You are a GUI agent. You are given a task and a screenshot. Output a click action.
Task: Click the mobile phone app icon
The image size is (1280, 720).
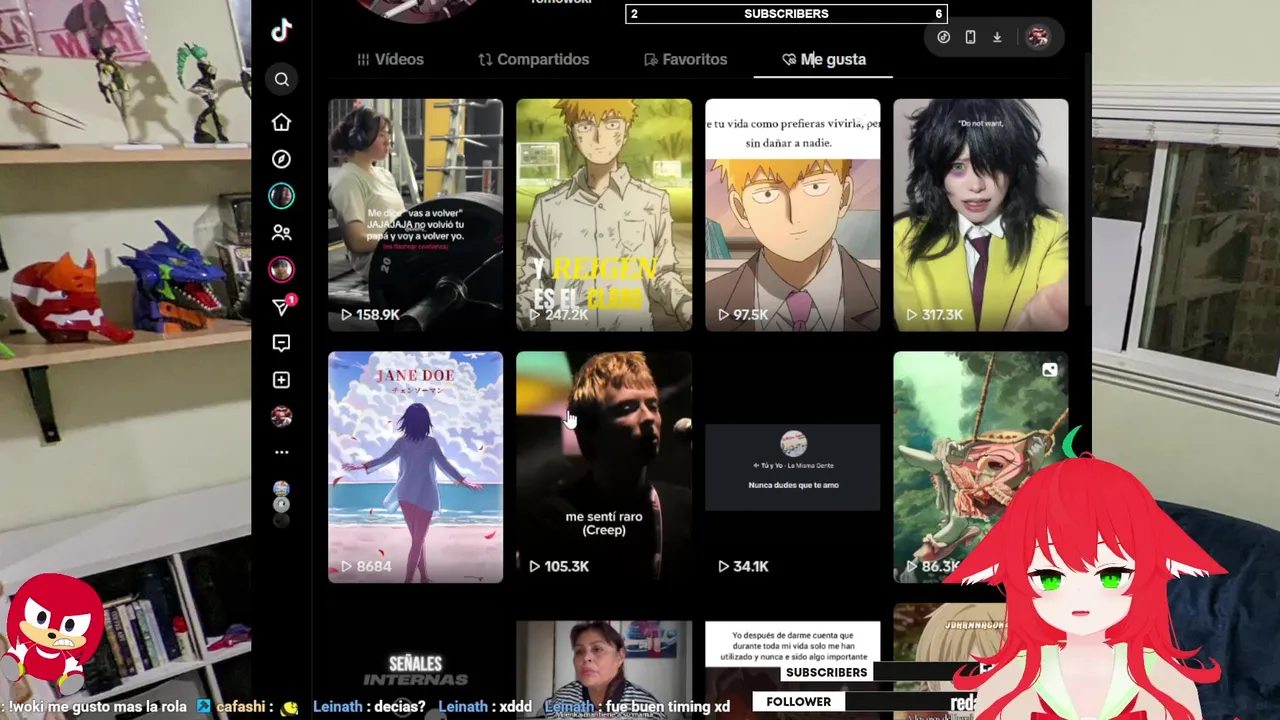970,37
